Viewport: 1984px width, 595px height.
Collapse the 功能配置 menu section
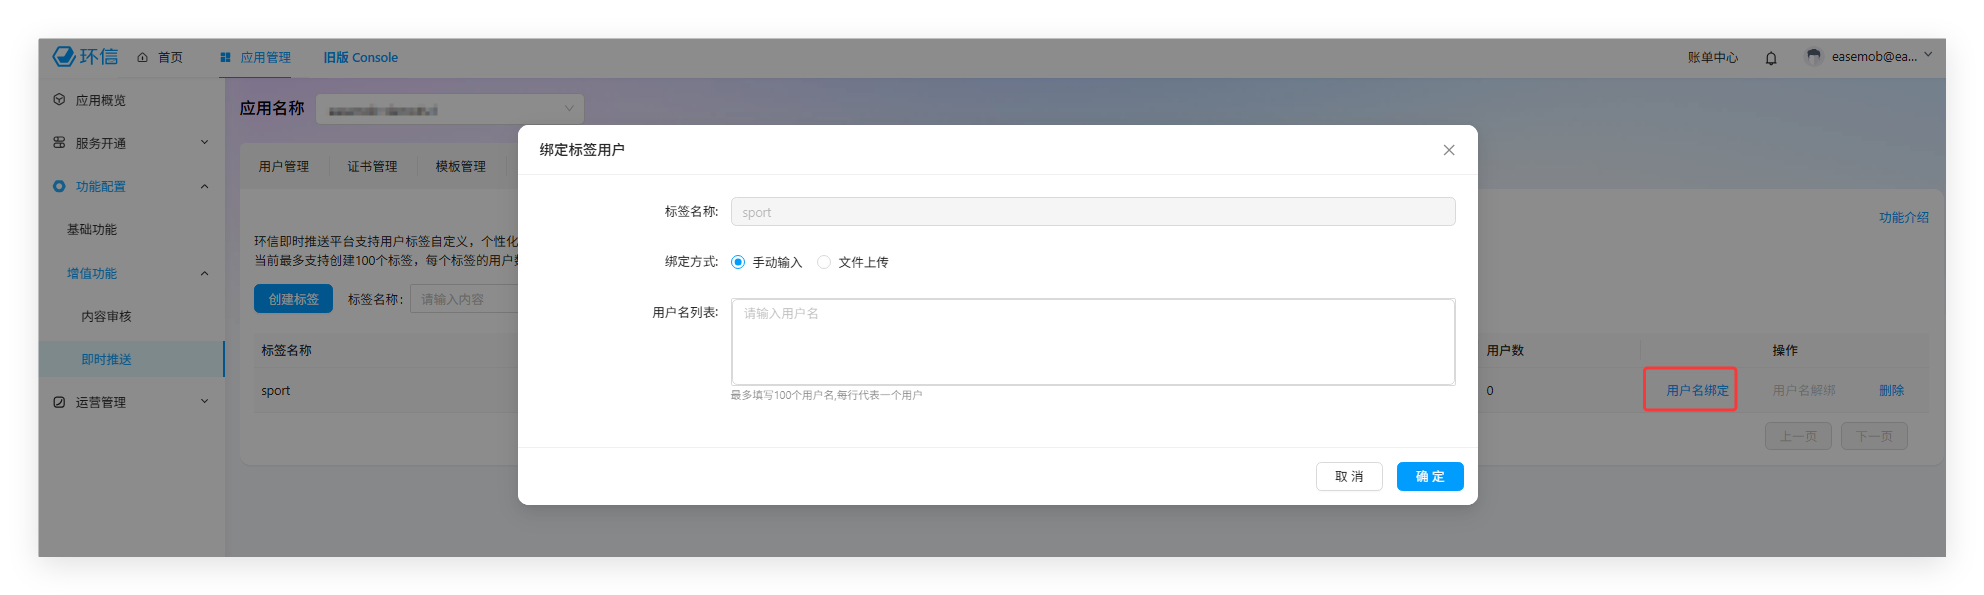point(204,187)
